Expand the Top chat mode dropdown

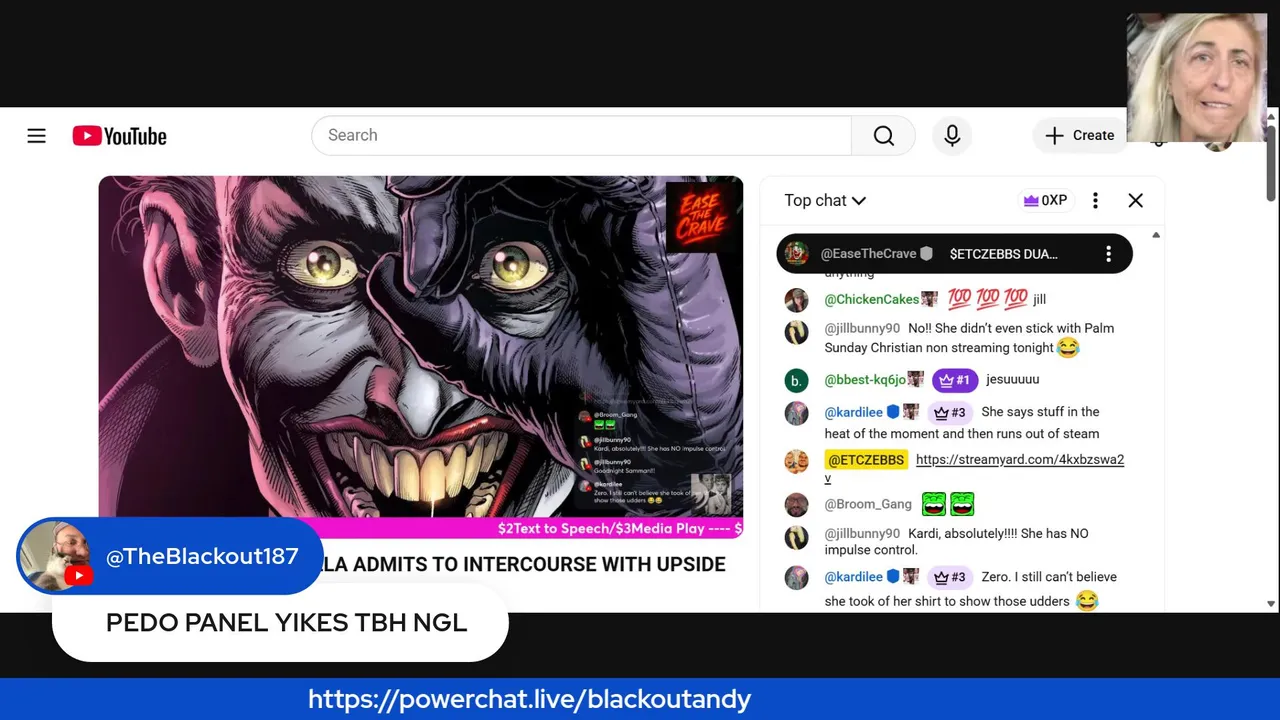point(825,200)
